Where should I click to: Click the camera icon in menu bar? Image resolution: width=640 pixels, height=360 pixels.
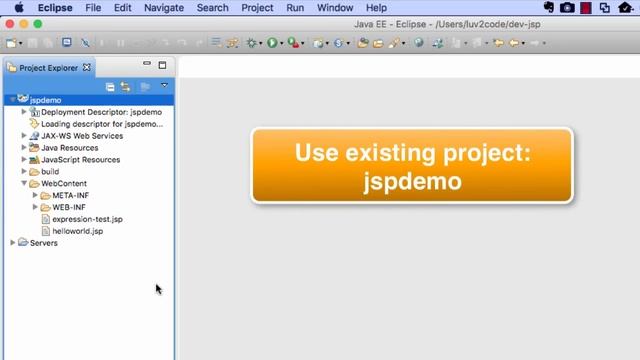pyautogui.click(x=567, y=7)
